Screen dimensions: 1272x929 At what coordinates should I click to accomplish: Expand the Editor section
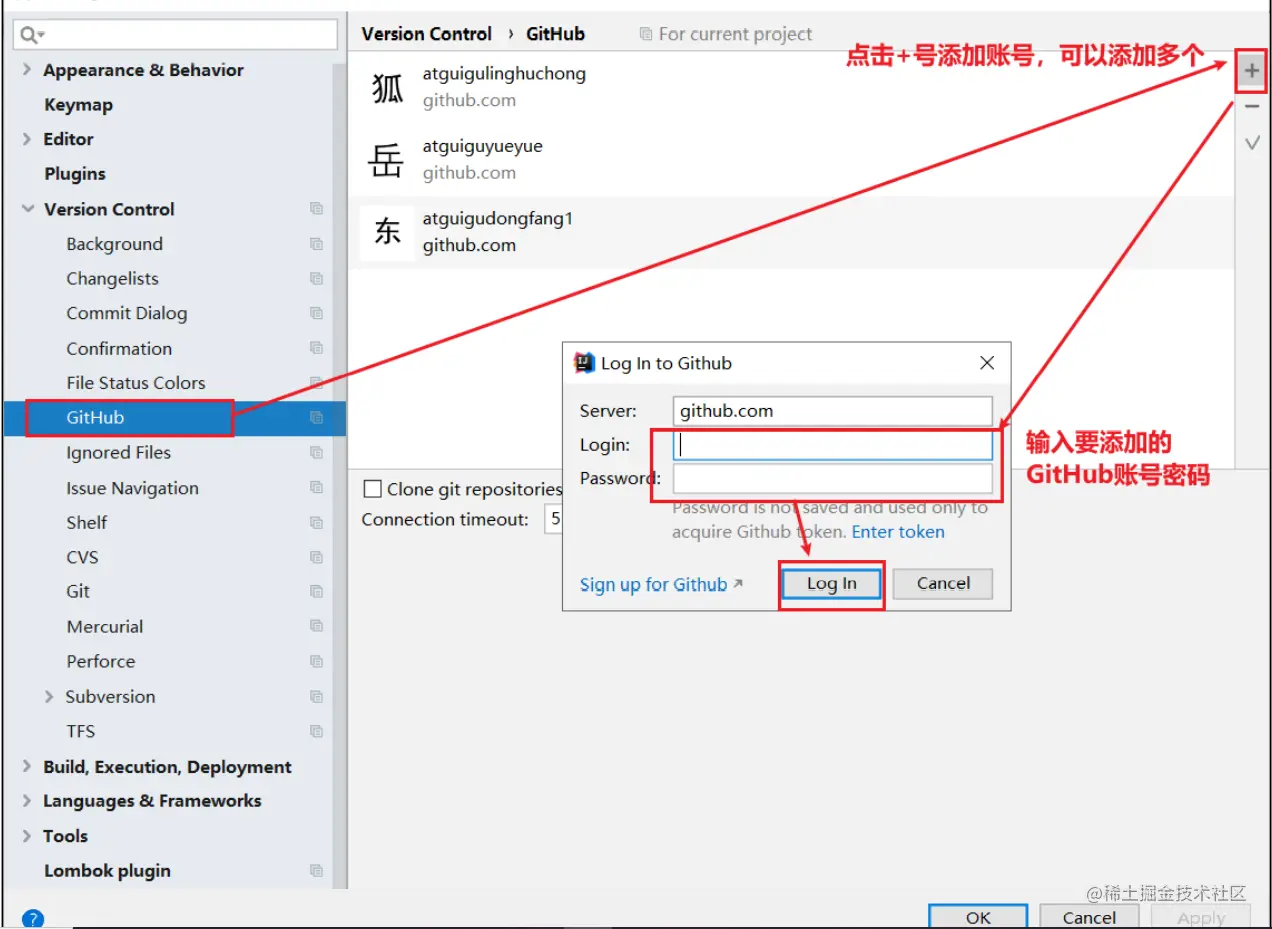27,139
